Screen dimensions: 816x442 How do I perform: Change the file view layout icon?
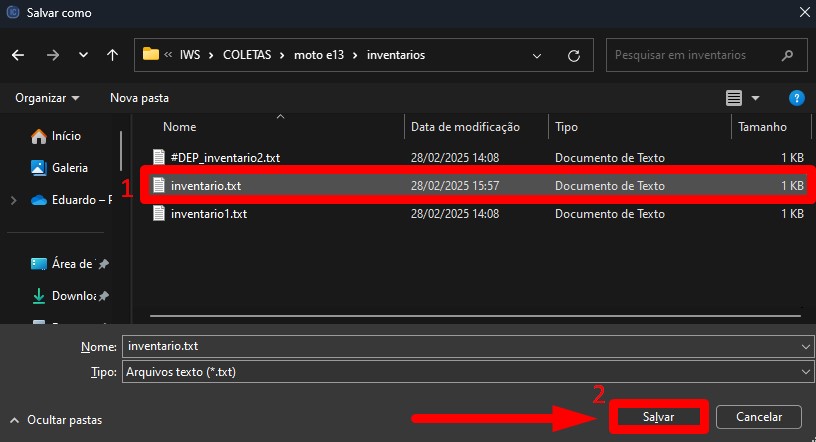[735, 98]
